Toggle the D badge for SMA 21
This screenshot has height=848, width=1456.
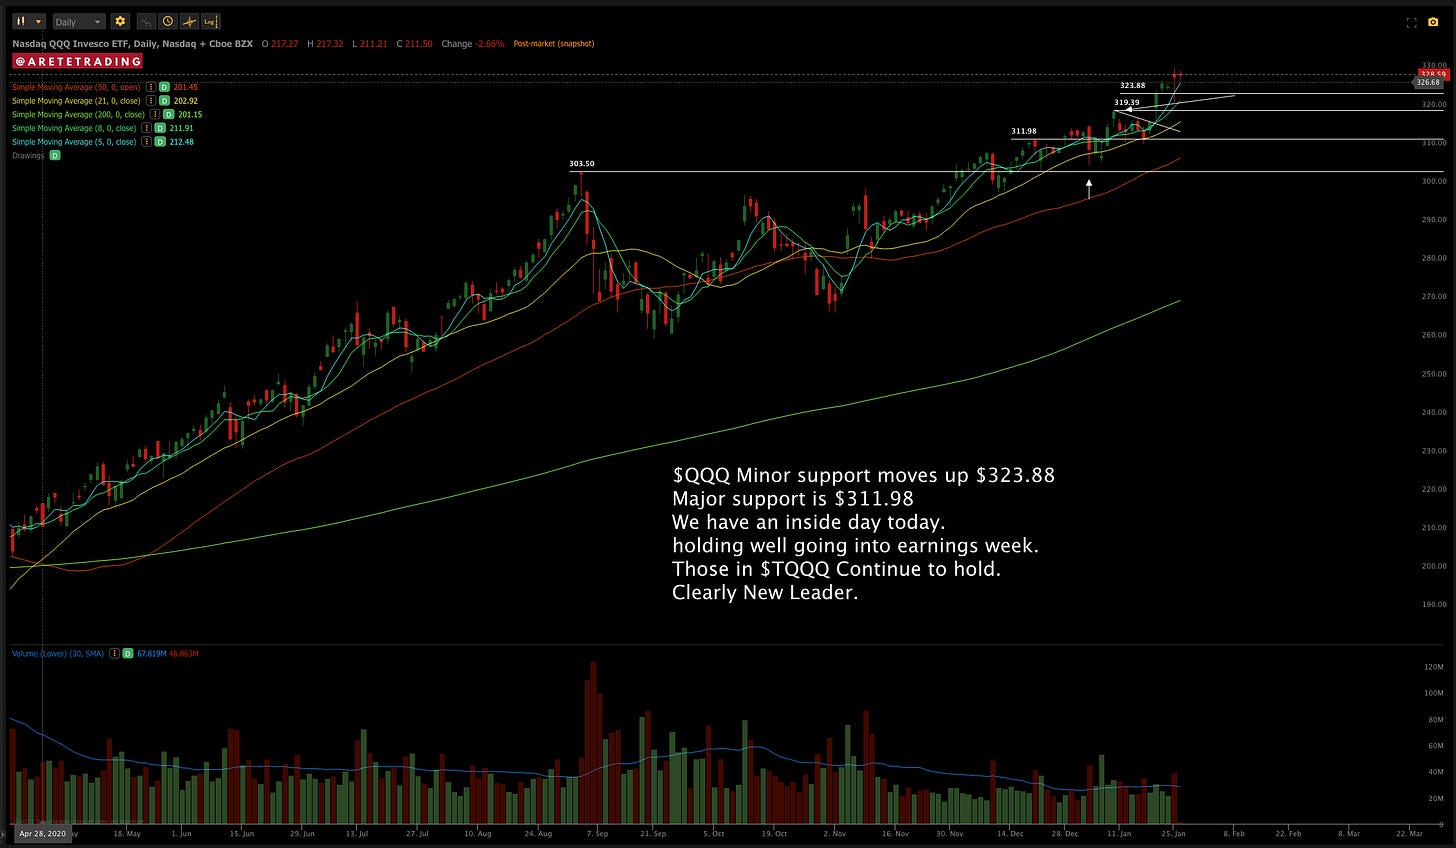click(164, 101)
